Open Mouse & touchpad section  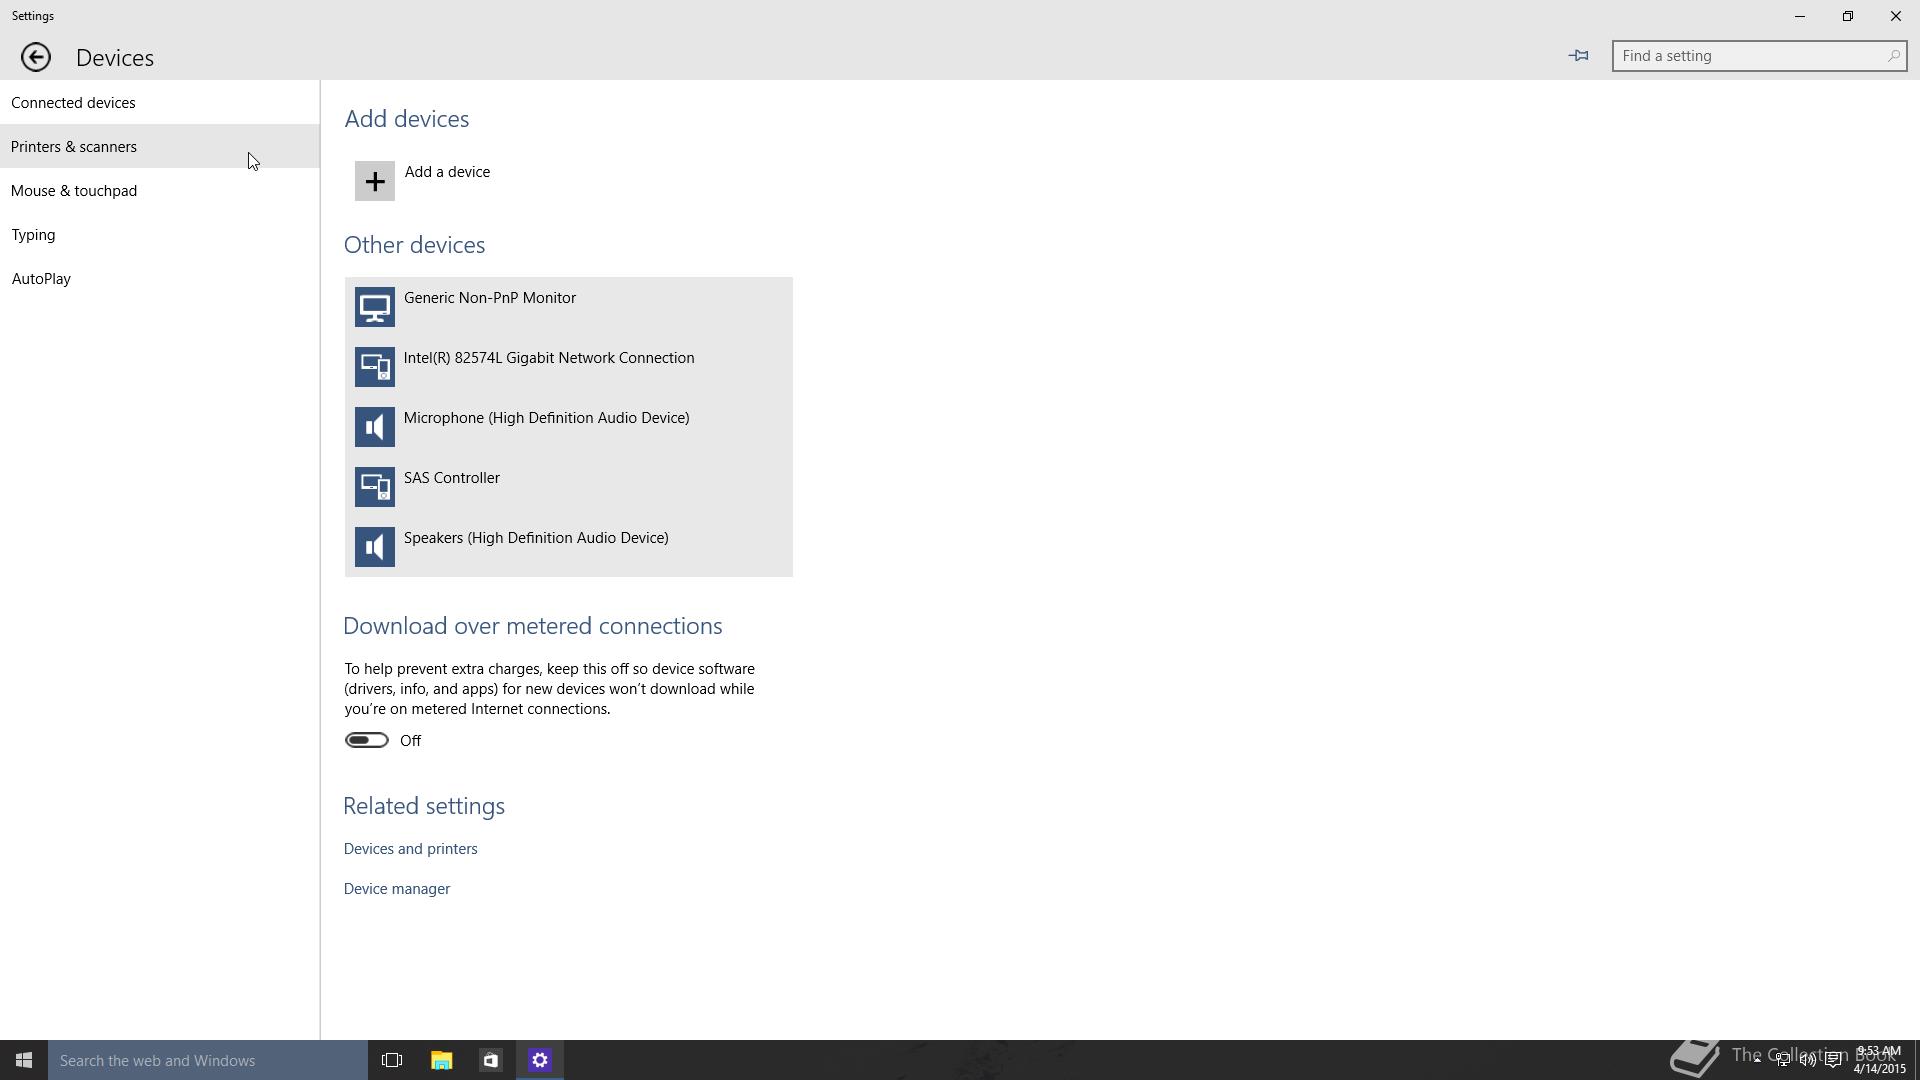pyautogui.click(x=160, y=191)
